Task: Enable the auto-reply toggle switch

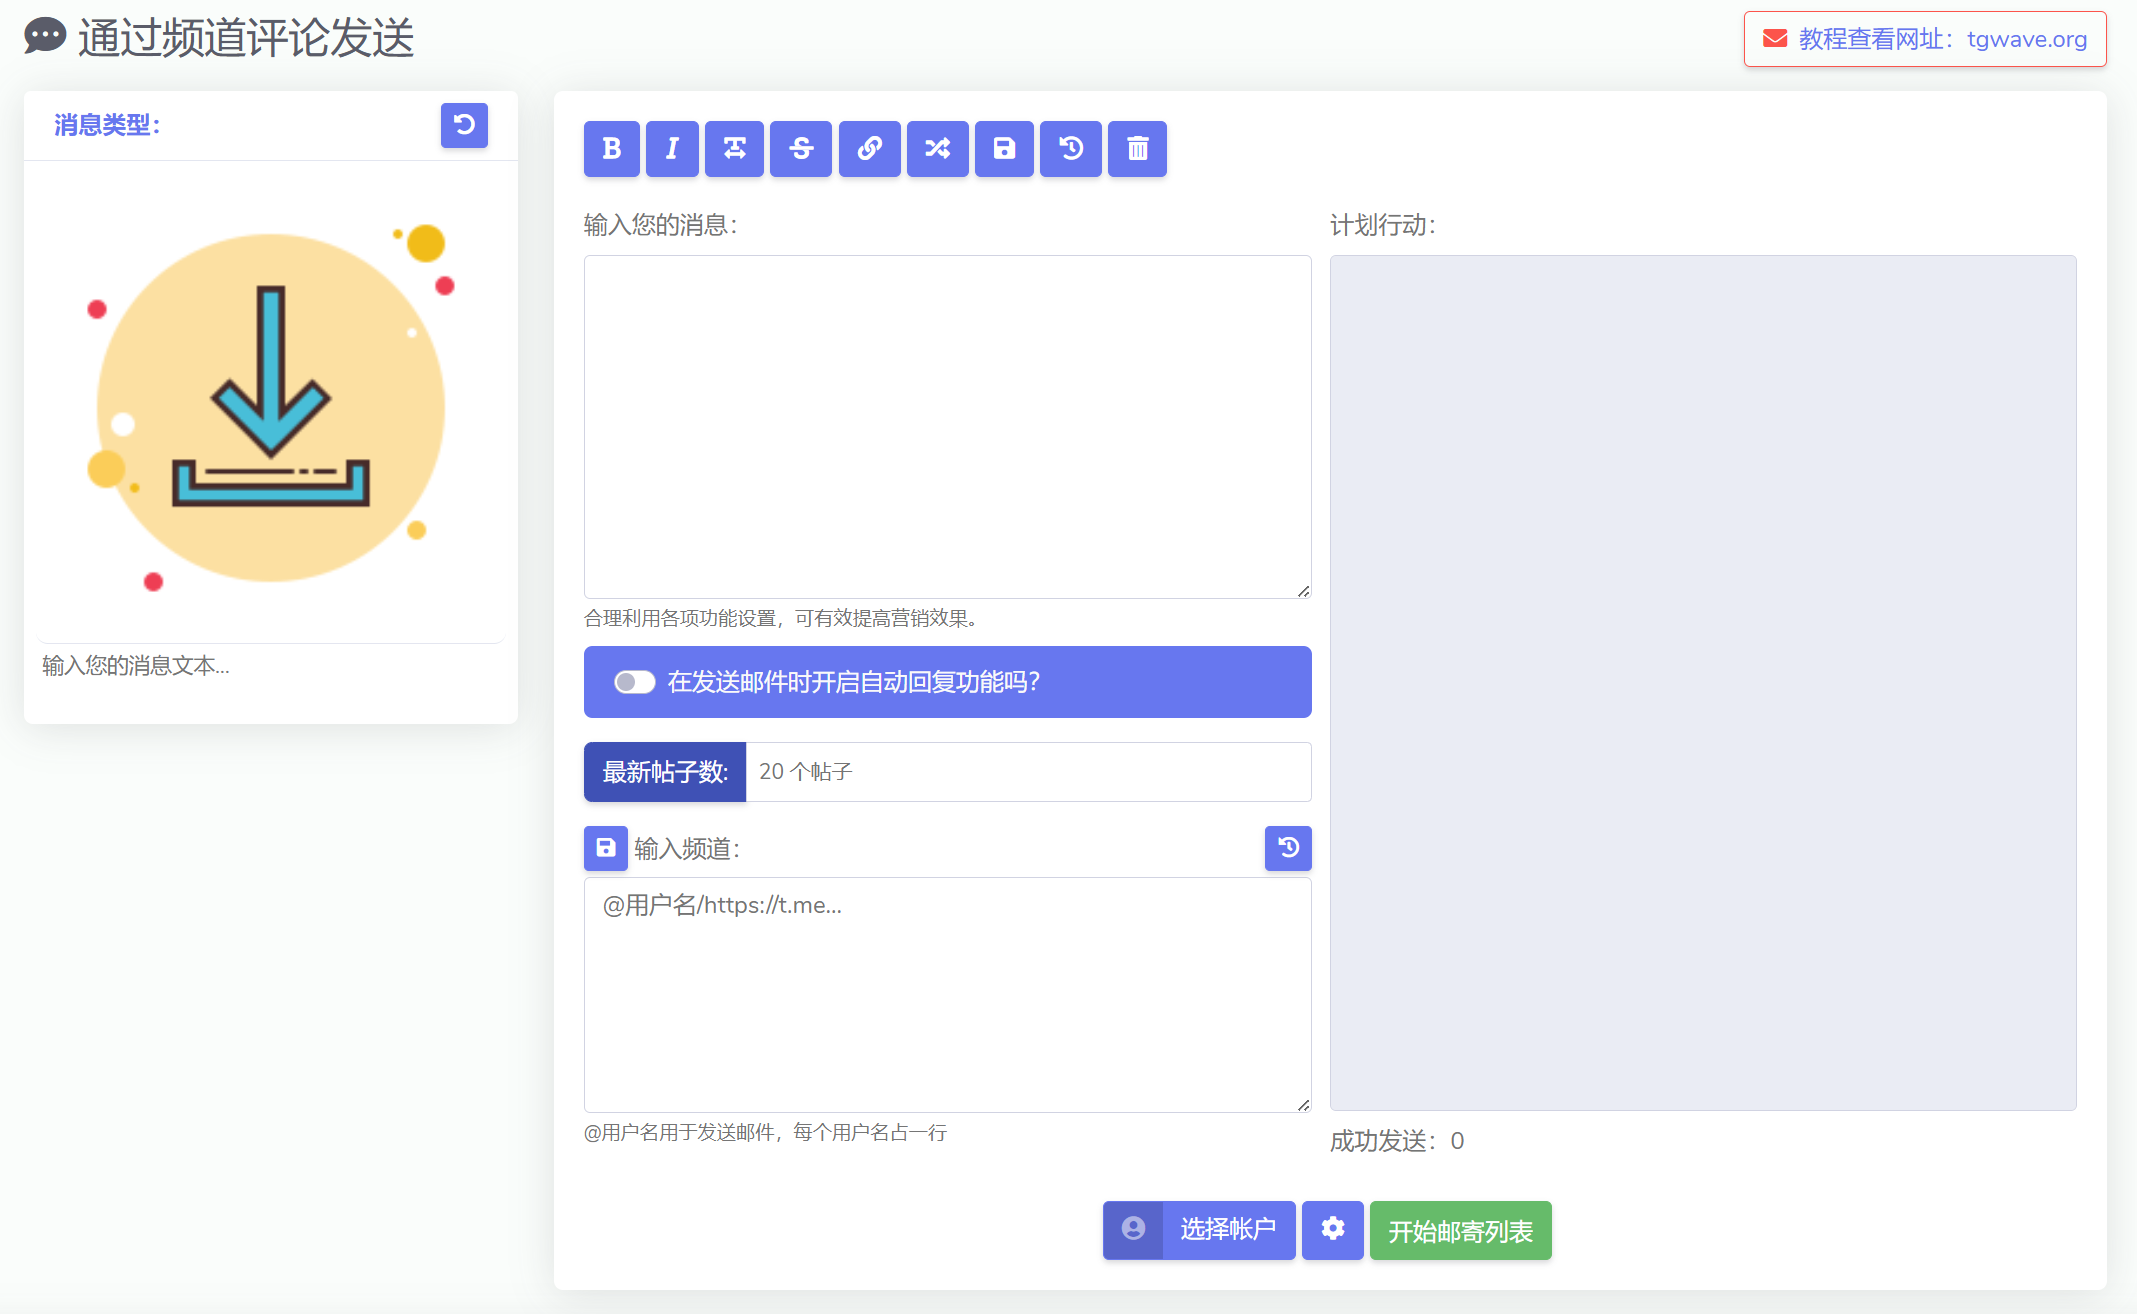Action: point(635,682)
